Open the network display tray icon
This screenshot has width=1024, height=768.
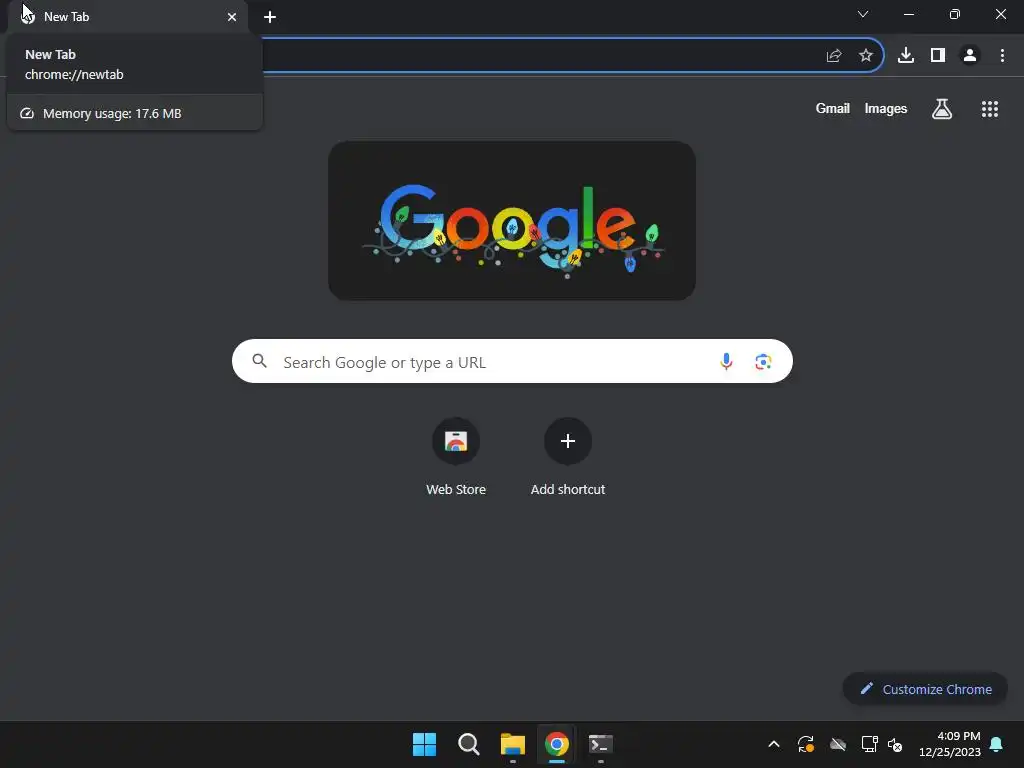pos(869,744)
